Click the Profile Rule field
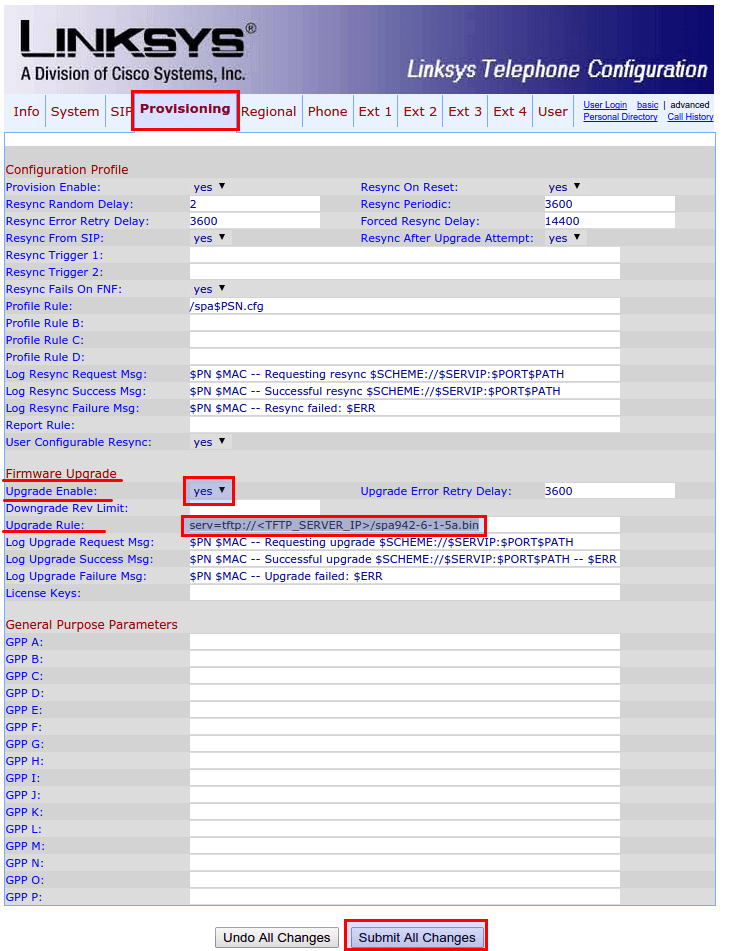This screenshot has width=732, height=951. coord(405,306)
